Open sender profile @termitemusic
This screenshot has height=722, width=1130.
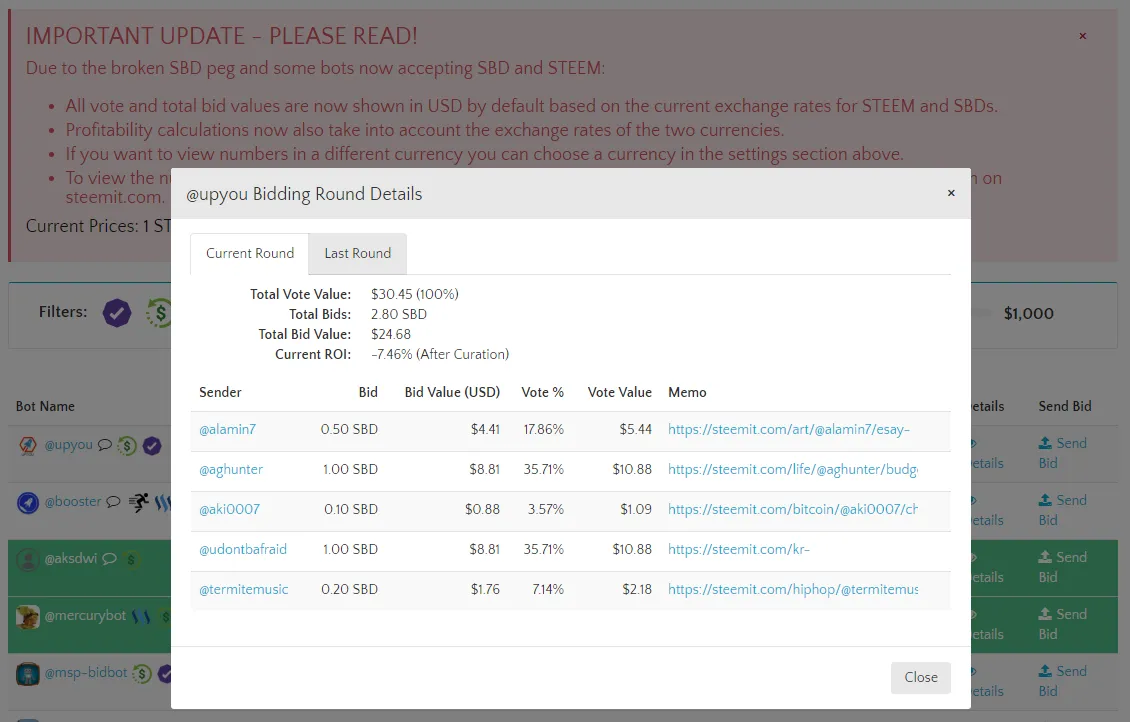point(244,589)
